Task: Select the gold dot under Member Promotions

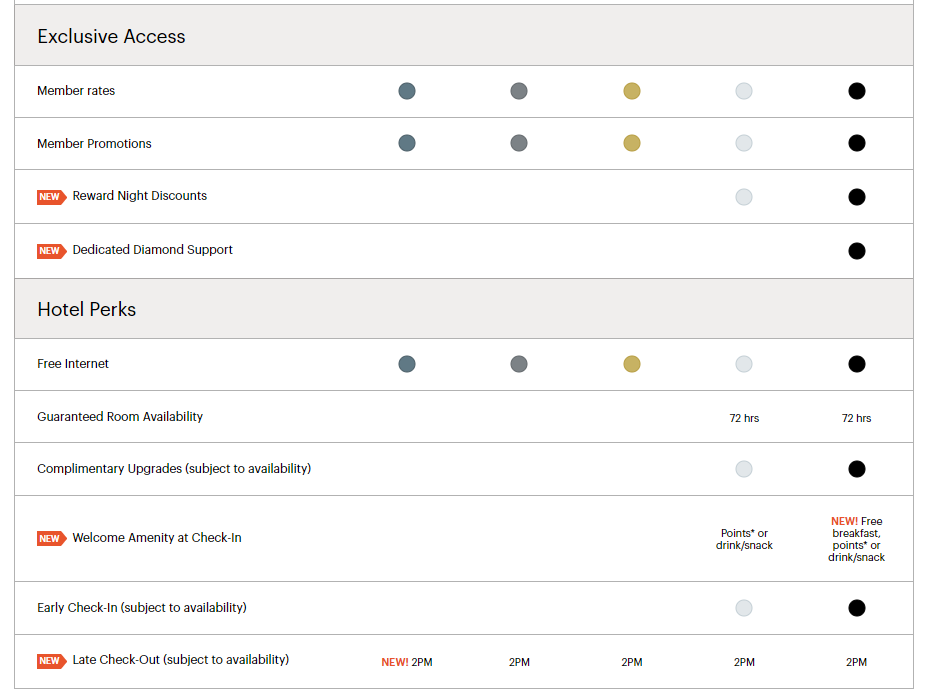Action: [x=632, y=143]
